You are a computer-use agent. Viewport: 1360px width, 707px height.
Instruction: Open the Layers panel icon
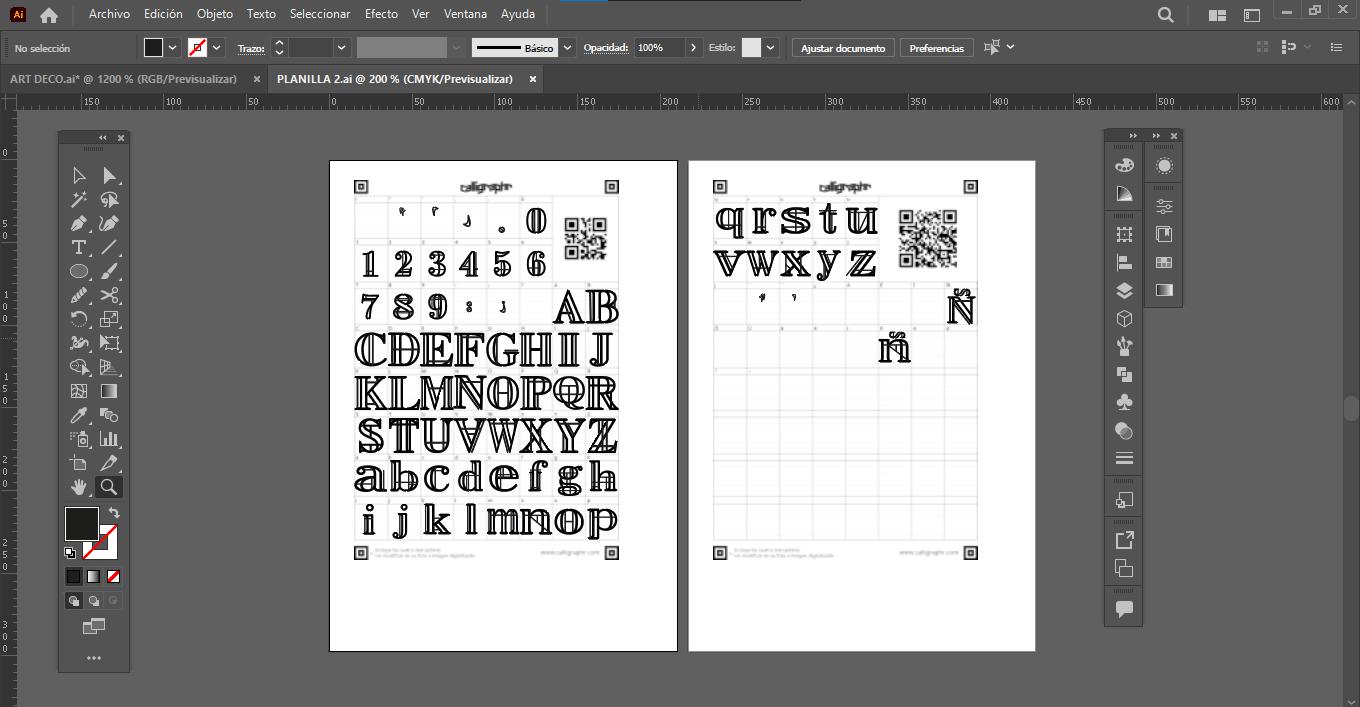click(x=1124, y=291)
